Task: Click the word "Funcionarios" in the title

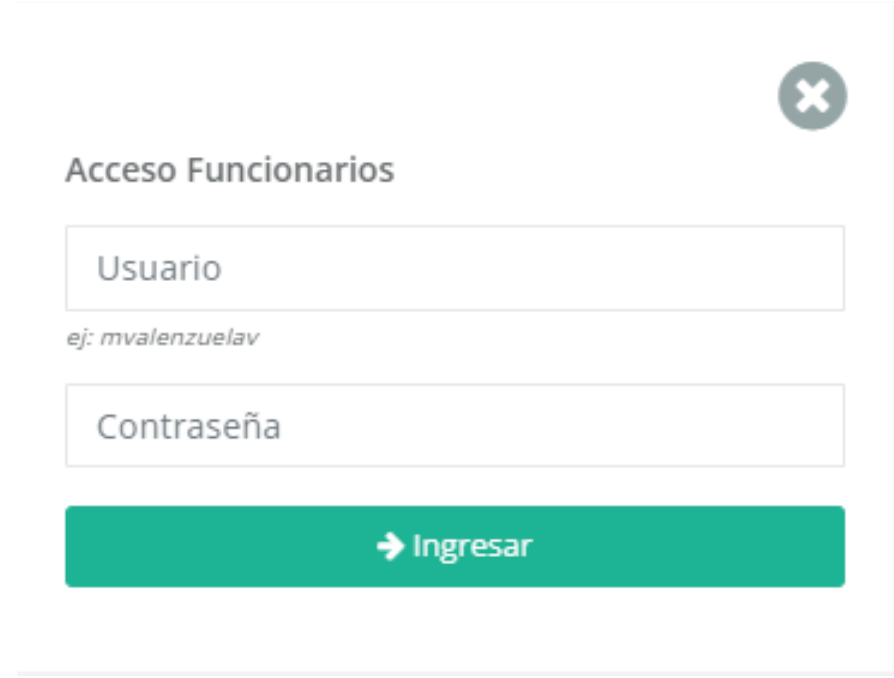Action: [290, 170]
